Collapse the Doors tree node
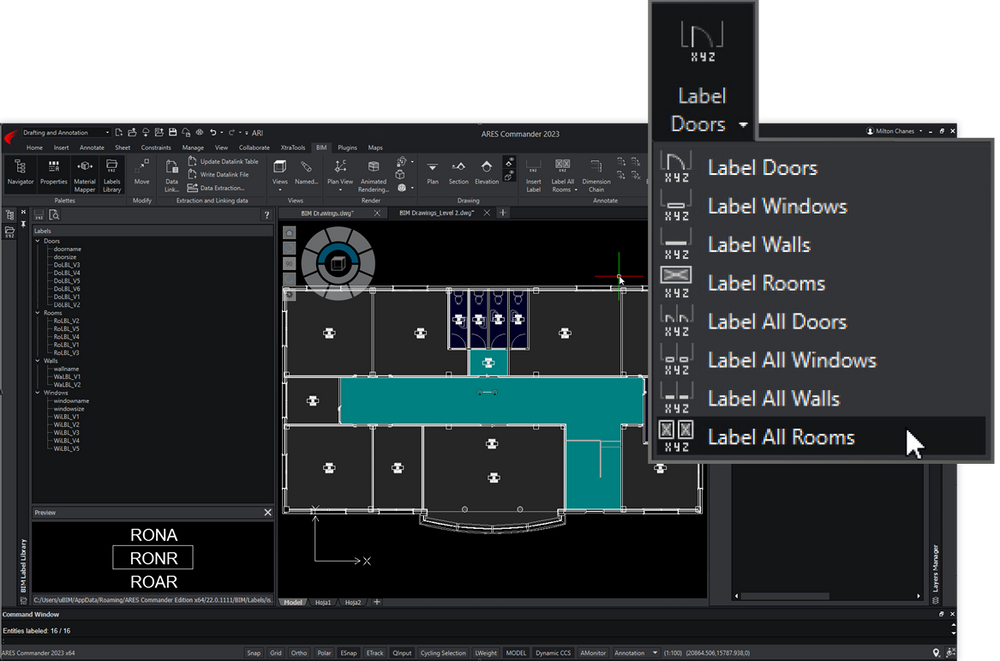Viewport: 1000px width, 661px height. click(x=38, y=241)
